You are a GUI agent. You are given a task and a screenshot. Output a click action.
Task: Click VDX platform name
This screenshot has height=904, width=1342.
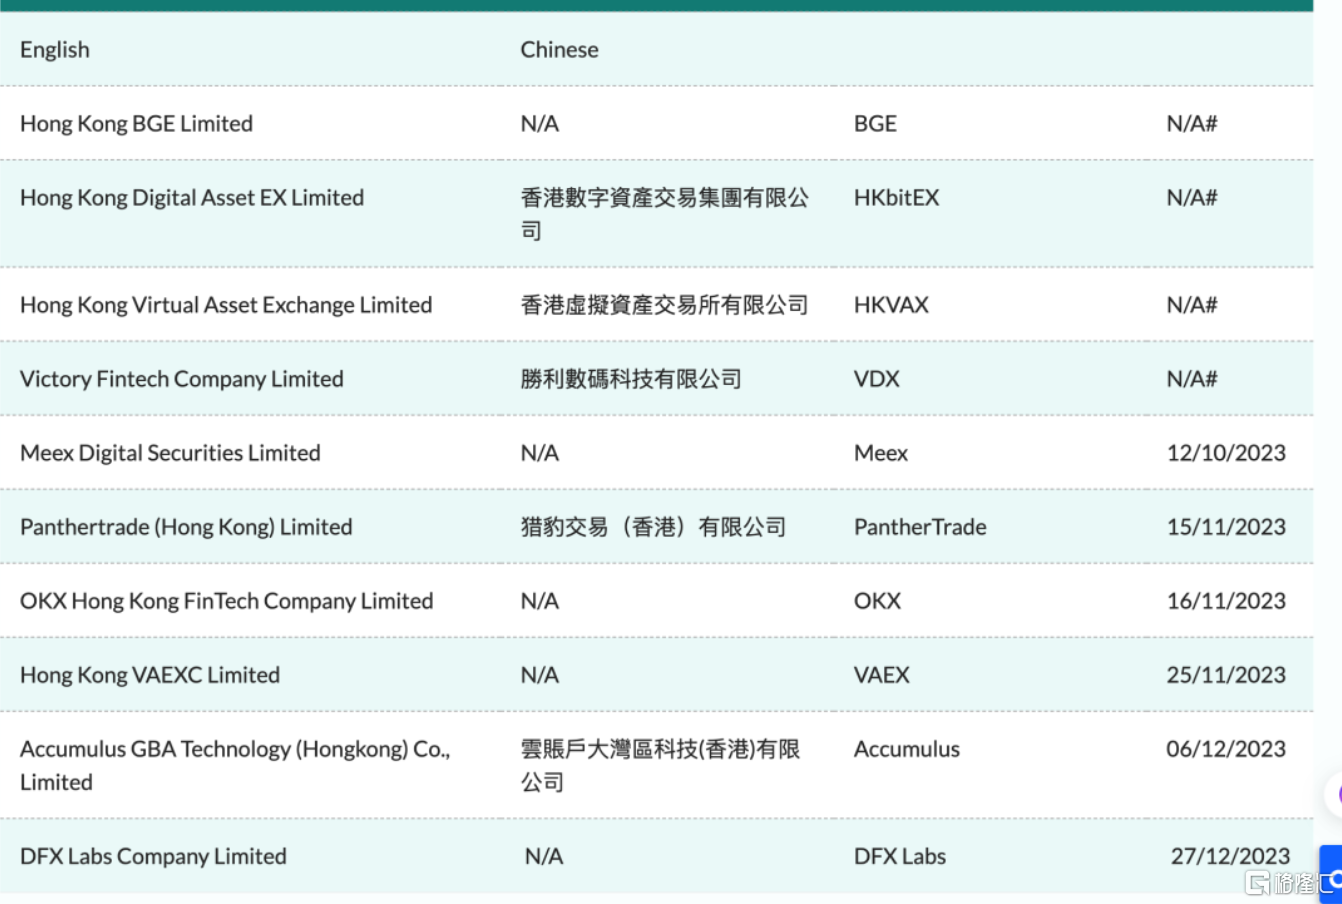pyautogui.click(x=877, y=379)
